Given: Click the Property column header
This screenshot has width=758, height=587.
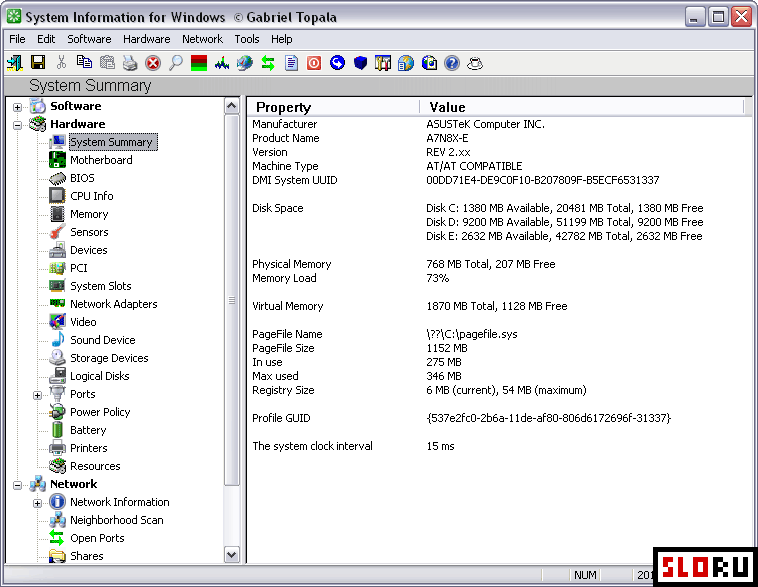Looking at the screenshot, I should [334, 107].
